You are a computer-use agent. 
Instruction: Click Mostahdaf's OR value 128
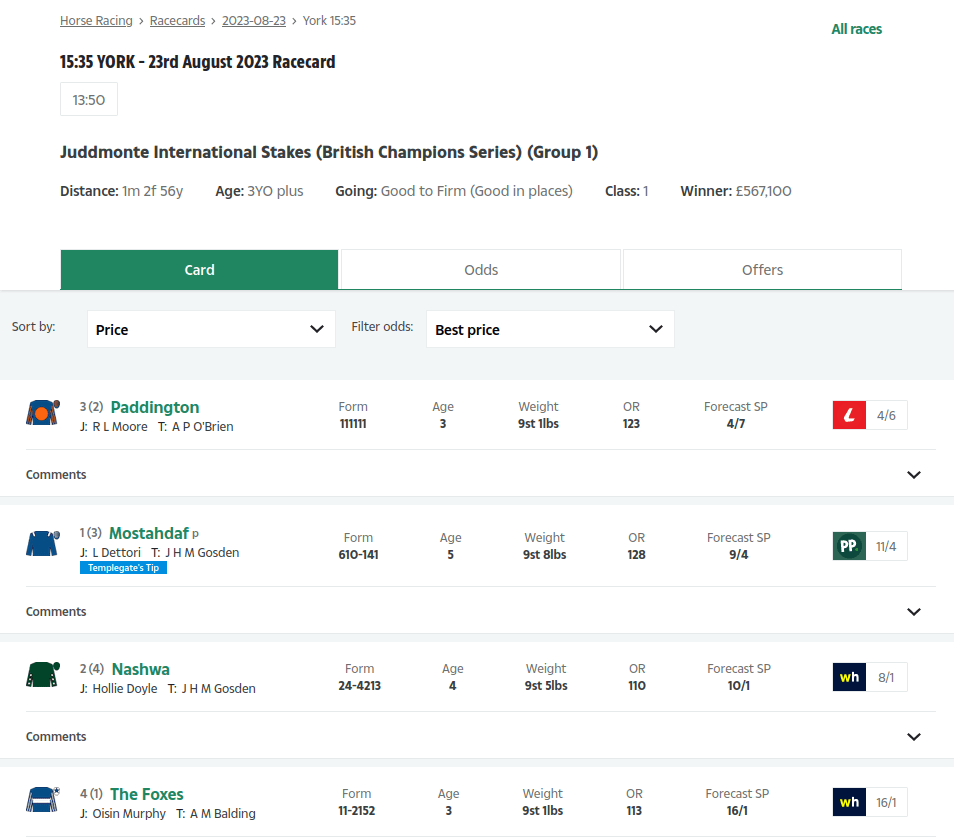[636, 554]
